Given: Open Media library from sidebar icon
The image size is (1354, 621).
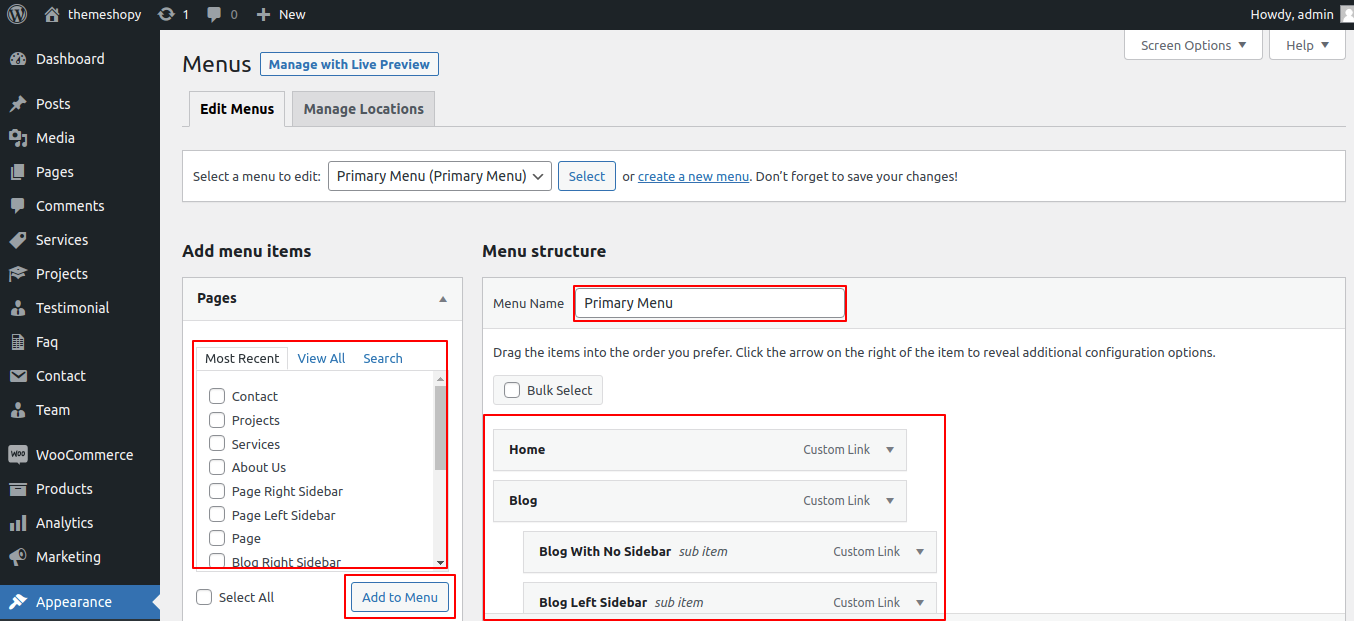Looking at the screenshot, I should coord(17,138).
